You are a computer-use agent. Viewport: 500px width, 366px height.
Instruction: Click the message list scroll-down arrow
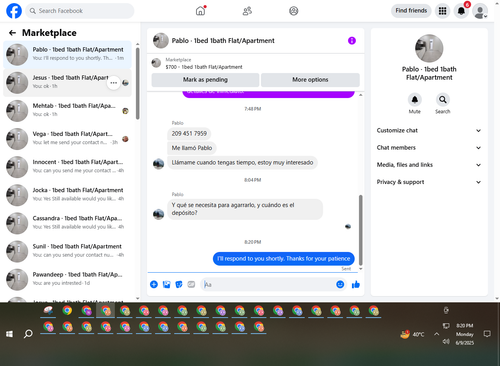pyautogui.click(x=360, y=269)
